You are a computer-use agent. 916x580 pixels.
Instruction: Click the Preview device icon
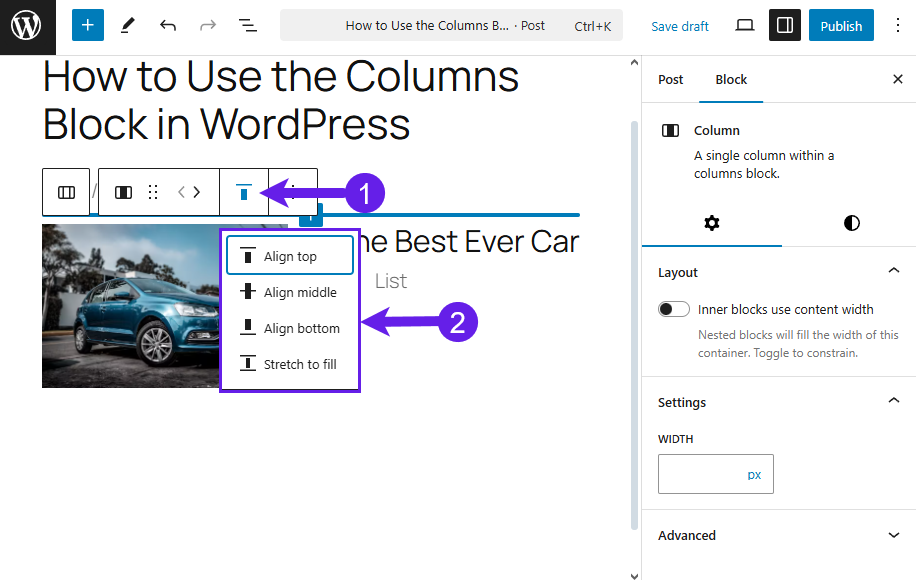click(x=744, y=26)
